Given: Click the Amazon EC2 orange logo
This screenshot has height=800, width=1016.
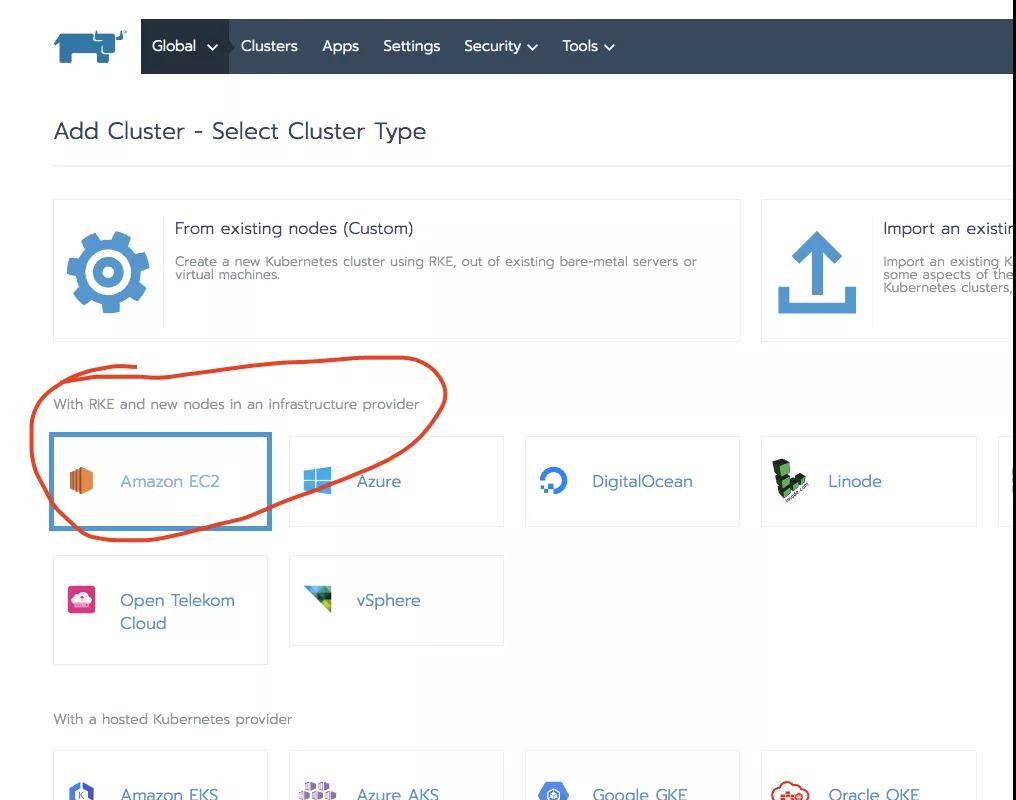Looking at the screenshot, I should (x=82, y=481).
